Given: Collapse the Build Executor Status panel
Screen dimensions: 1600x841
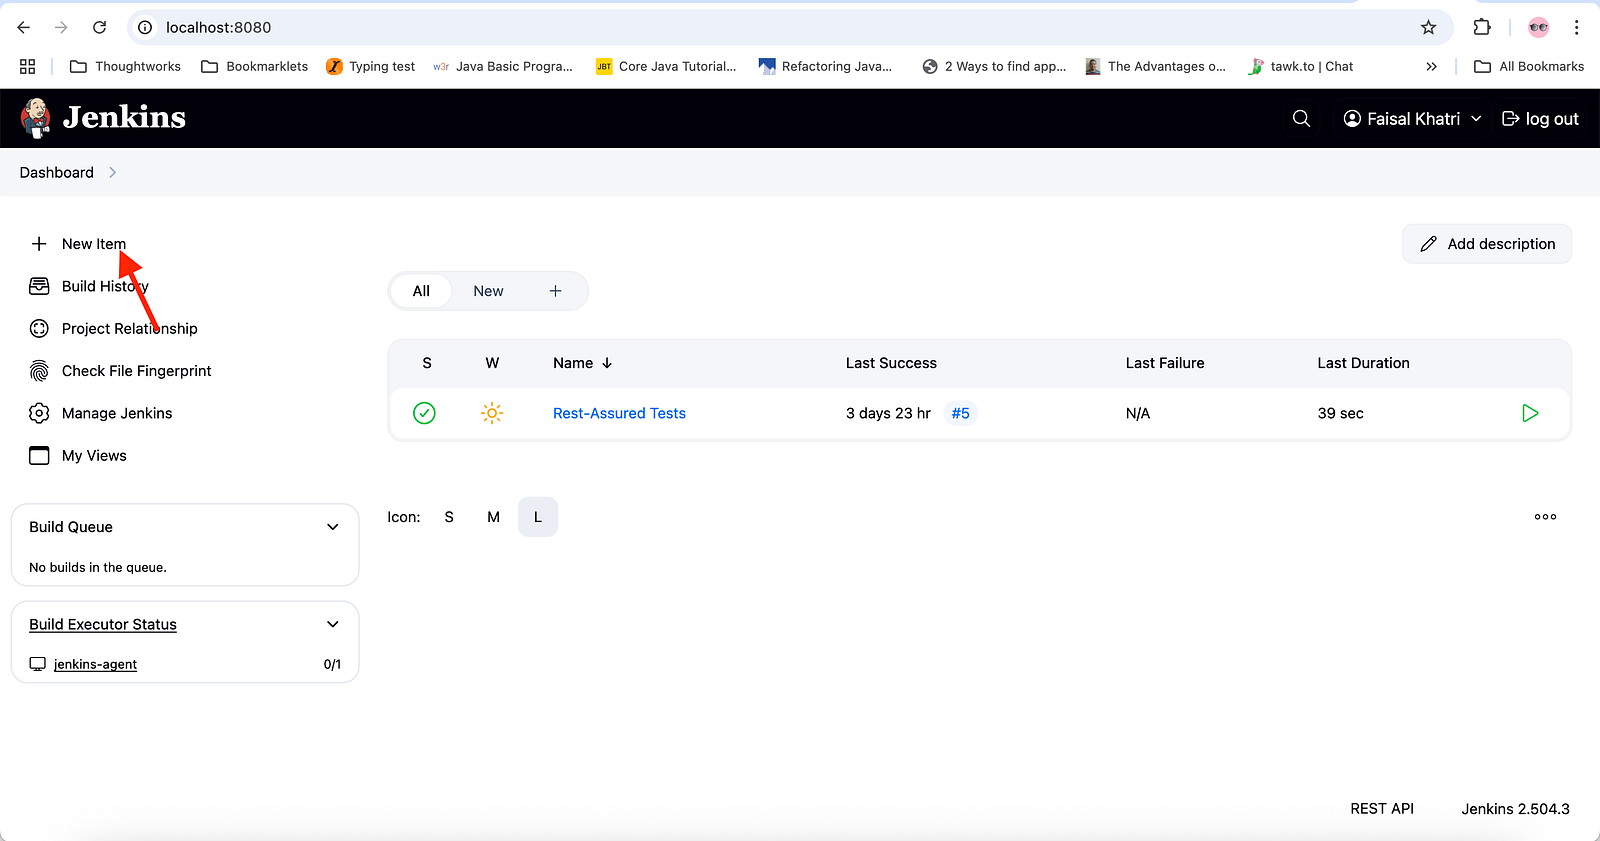Looking at the screenshot, I should pos(333,624).
